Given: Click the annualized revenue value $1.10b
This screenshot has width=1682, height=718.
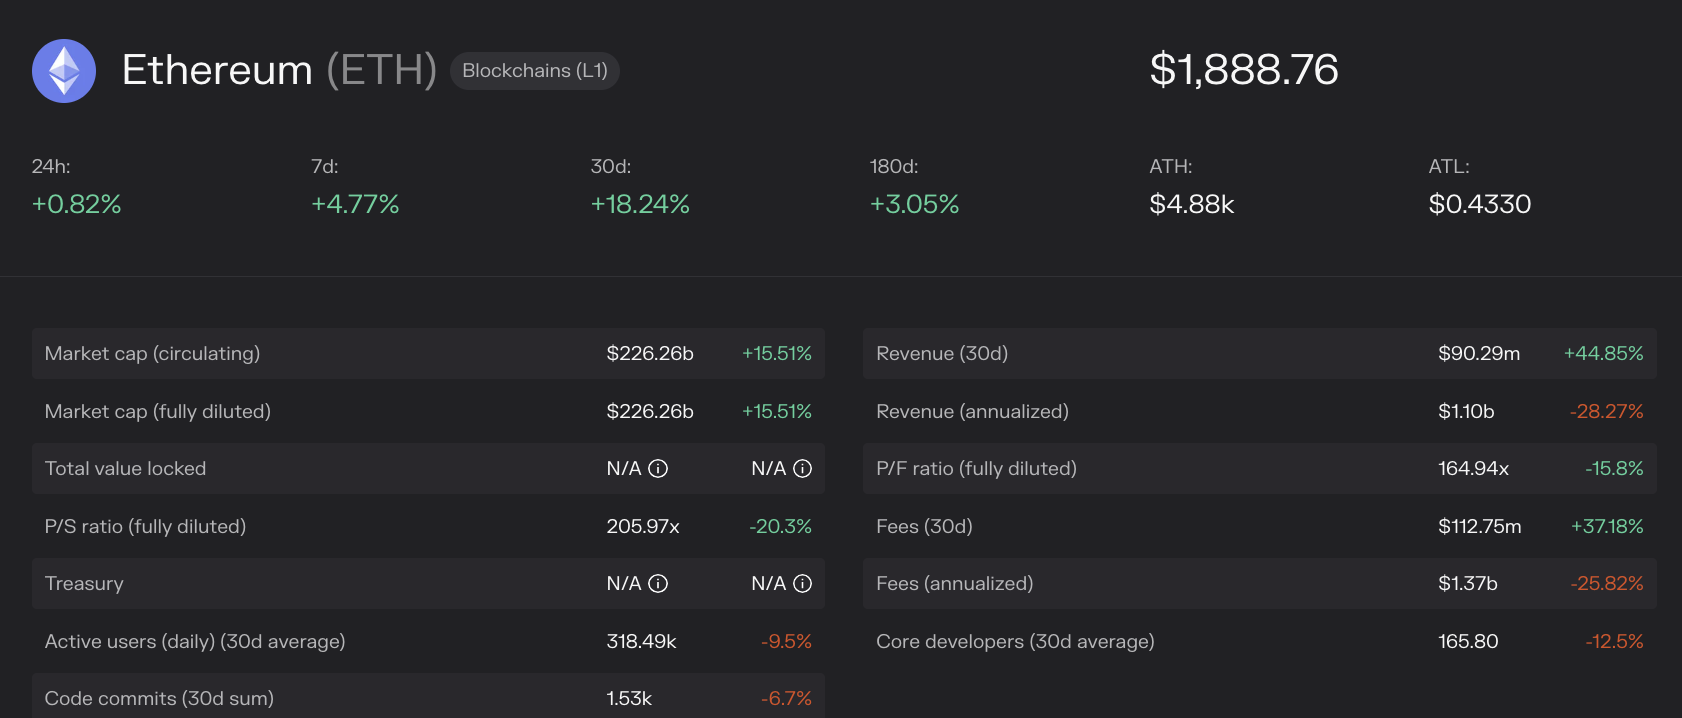Looking at the screenshot, I should [x=1466, y=412].
